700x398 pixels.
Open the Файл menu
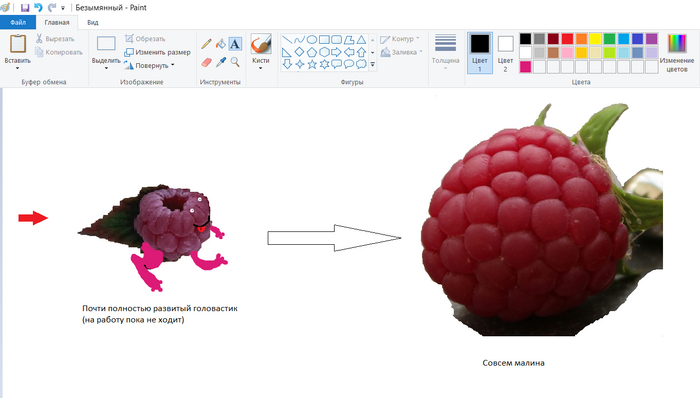(x=18, y=22)
